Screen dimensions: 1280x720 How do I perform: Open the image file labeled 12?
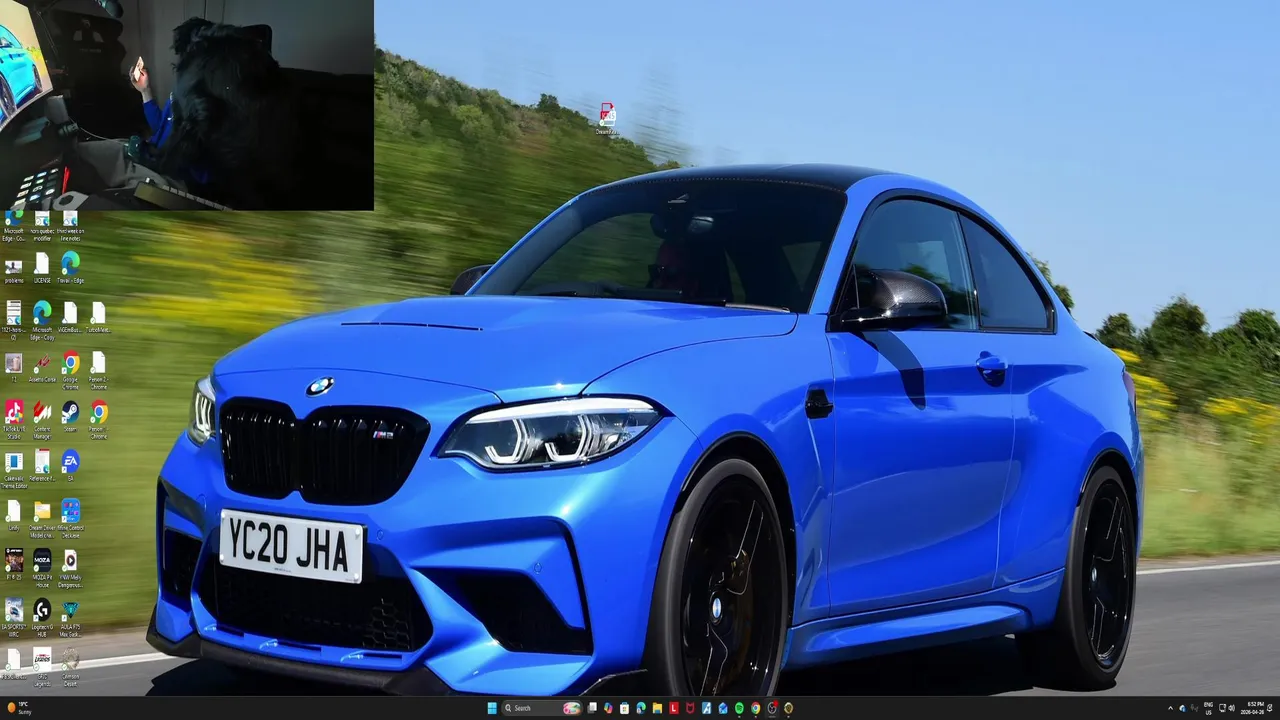[x=14, y=367]
